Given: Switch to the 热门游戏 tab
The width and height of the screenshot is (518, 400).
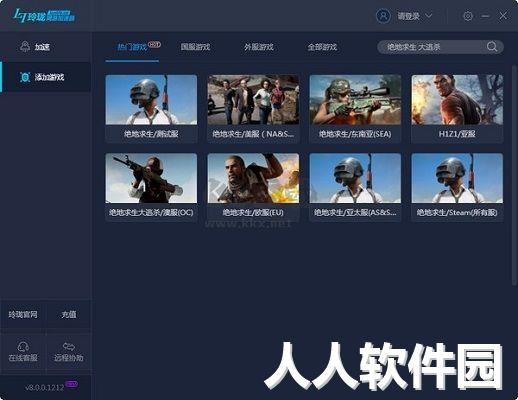Looking at the screenshot, I should [132, 47].
